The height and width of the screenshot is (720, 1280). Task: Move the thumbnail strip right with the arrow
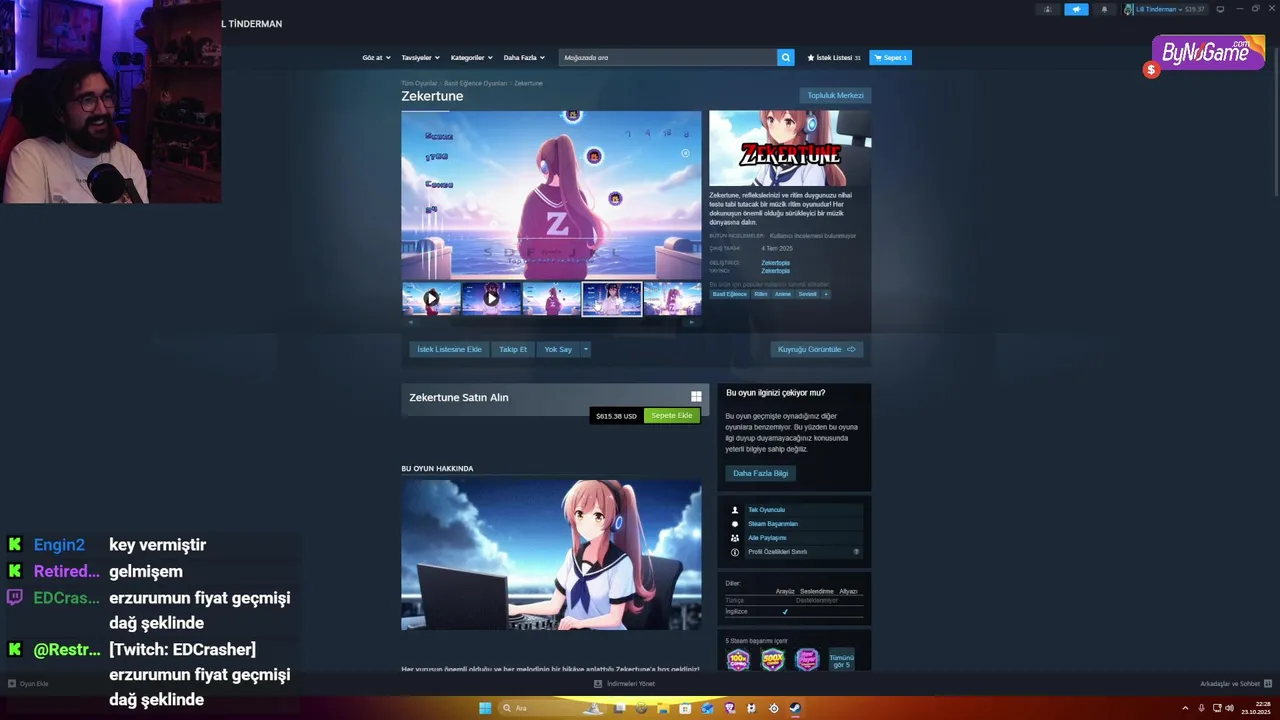click(692, 322)
